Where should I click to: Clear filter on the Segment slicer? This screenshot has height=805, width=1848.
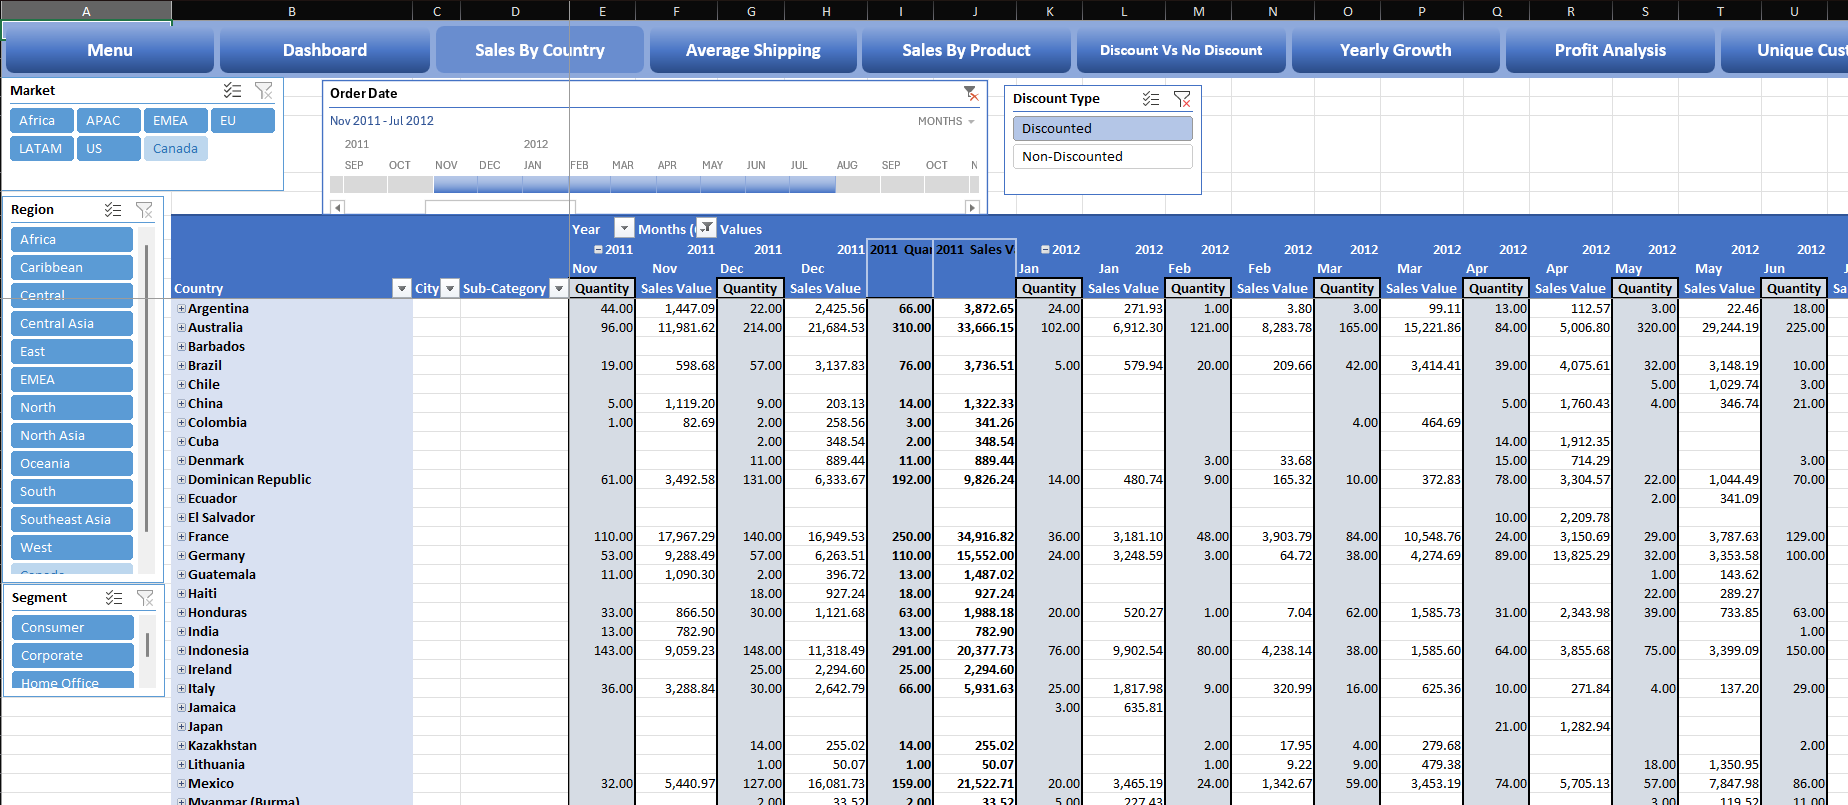pos(146,598)
